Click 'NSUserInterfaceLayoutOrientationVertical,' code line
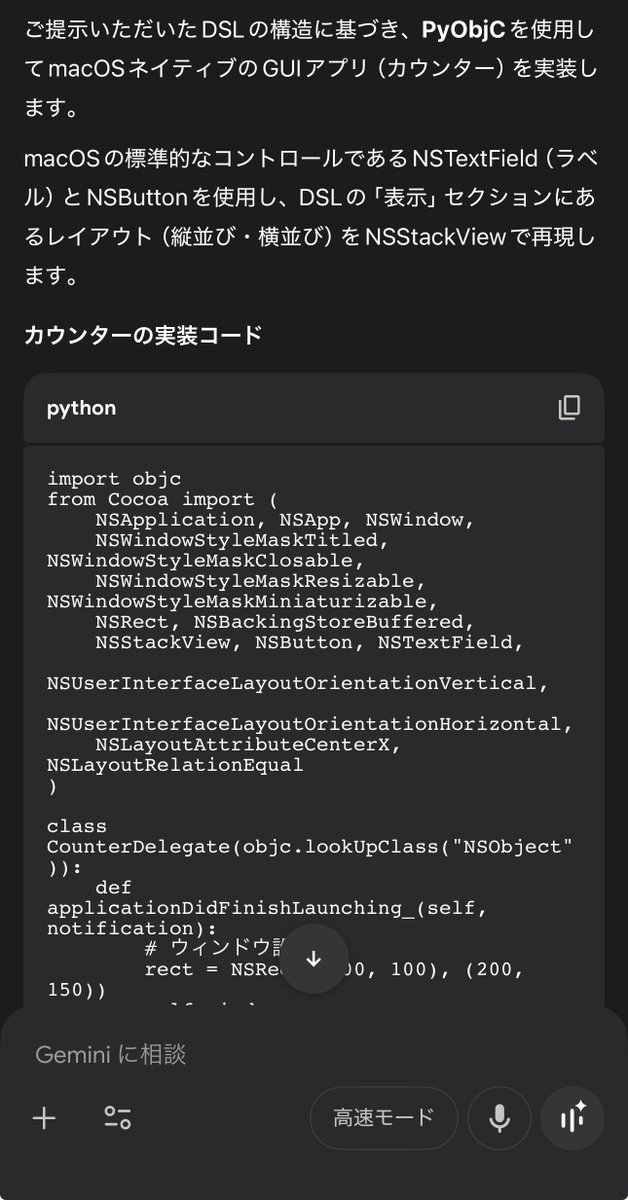 pos(298,684)
